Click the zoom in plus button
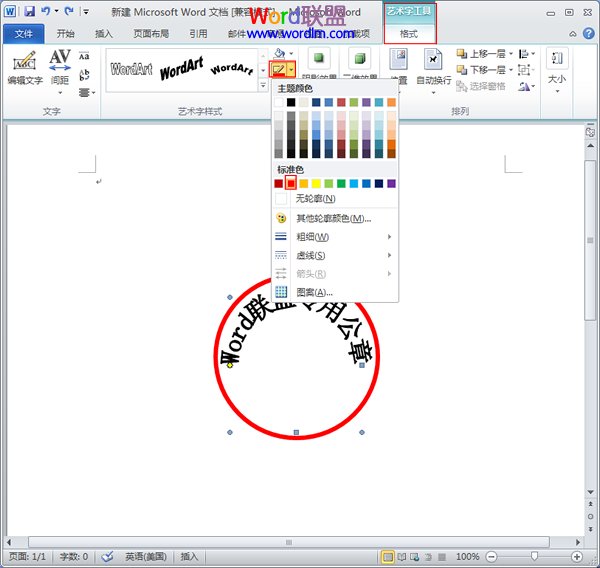 point(576,557)
